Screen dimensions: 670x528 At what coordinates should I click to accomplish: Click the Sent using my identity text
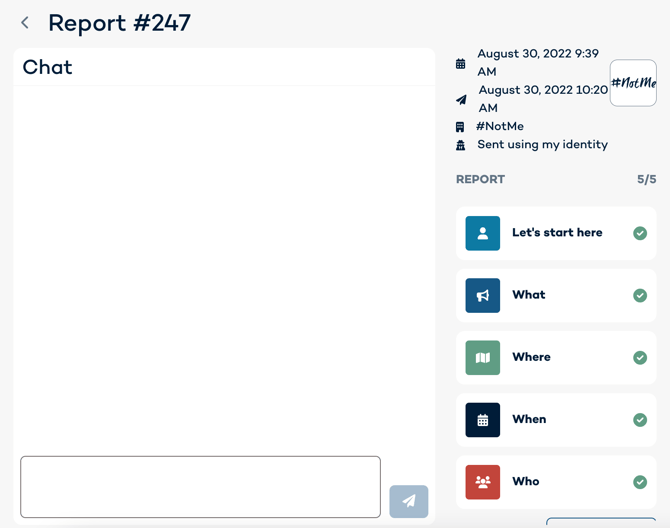coord(543,145)
